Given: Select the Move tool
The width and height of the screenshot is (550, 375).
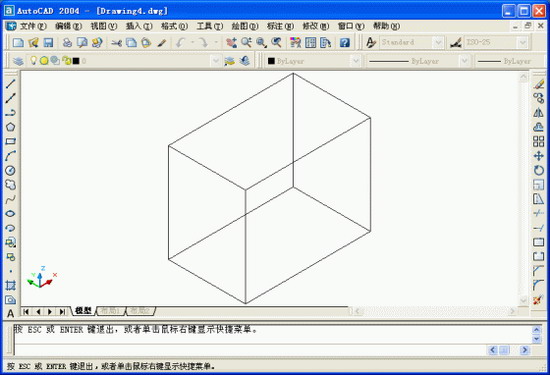Looking at the screenshot, I should [538, 156].
